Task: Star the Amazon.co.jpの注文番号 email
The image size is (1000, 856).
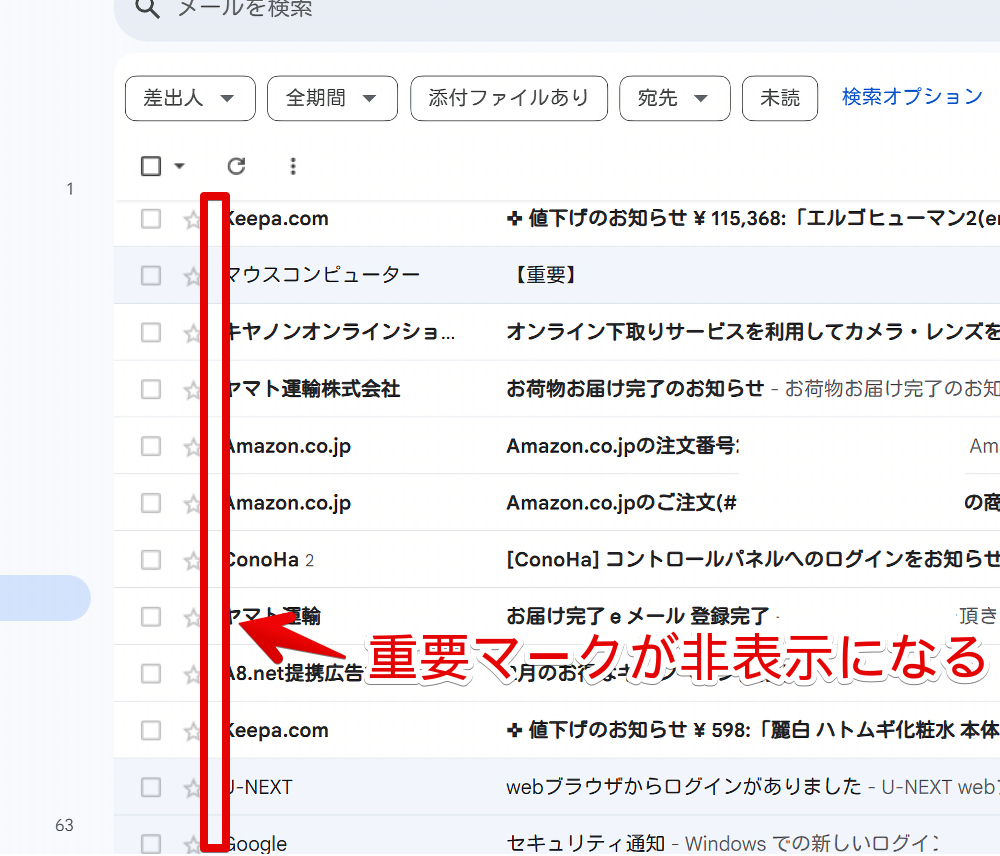Action: coord(192,447)
